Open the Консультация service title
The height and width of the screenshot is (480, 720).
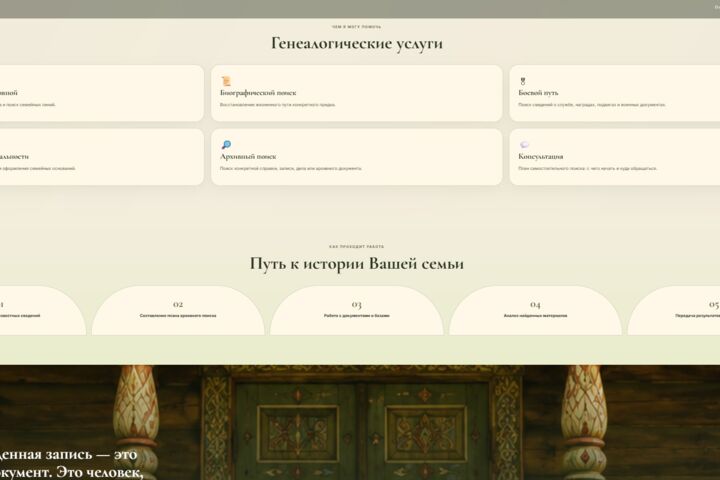click(540, 157)
